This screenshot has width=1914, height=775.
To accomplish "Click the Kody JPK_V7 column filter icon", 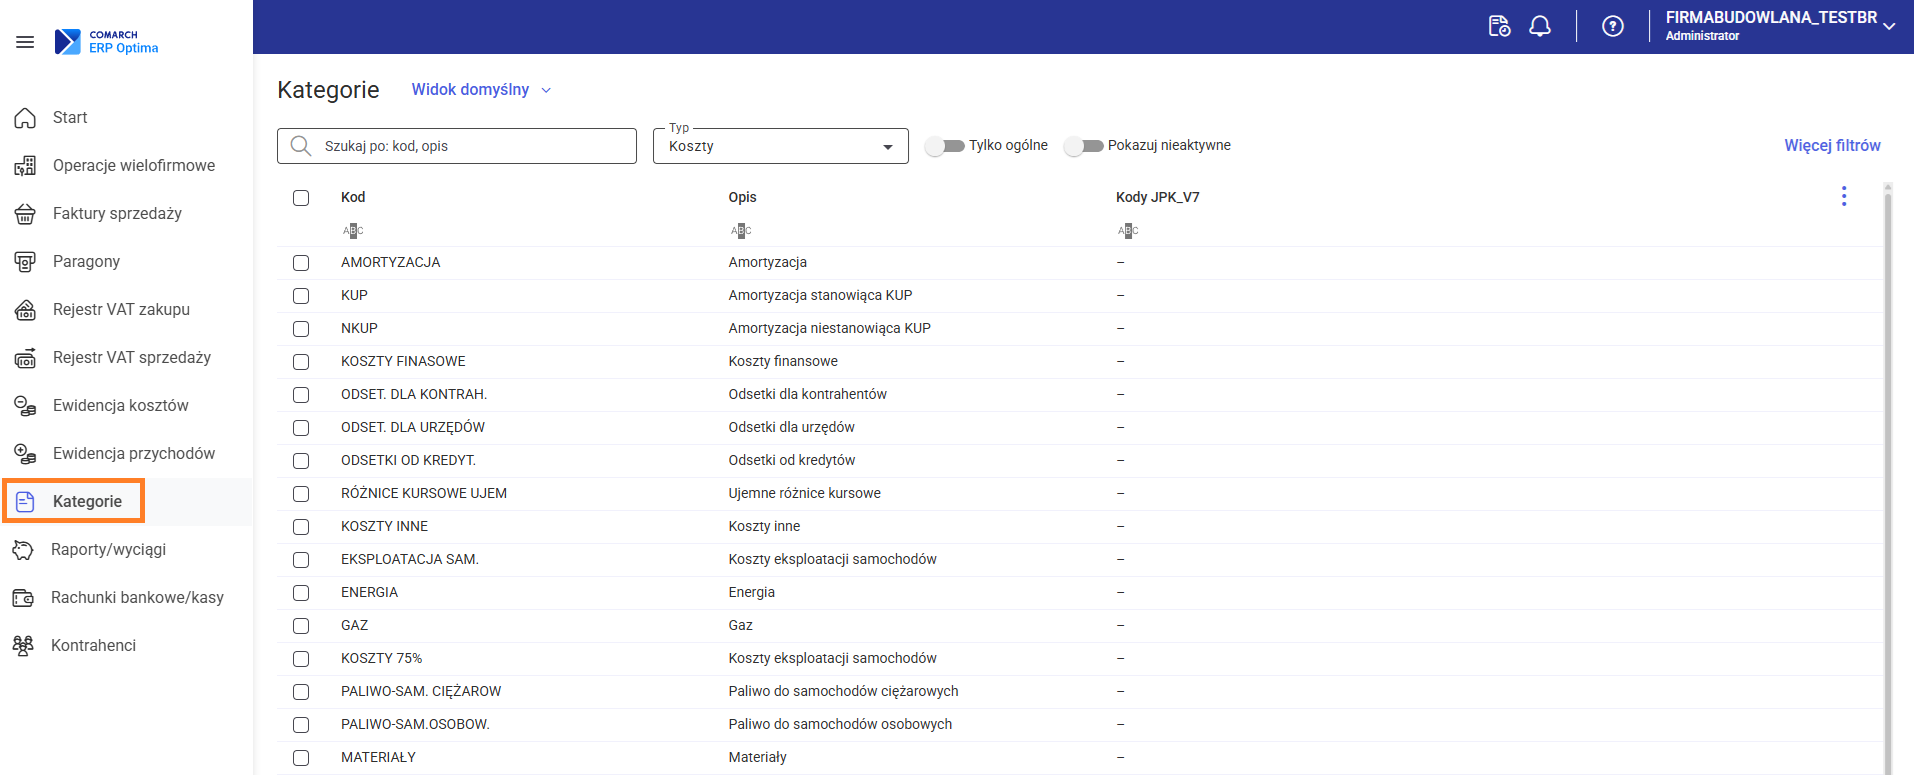I will click(x=1128, y=231).
